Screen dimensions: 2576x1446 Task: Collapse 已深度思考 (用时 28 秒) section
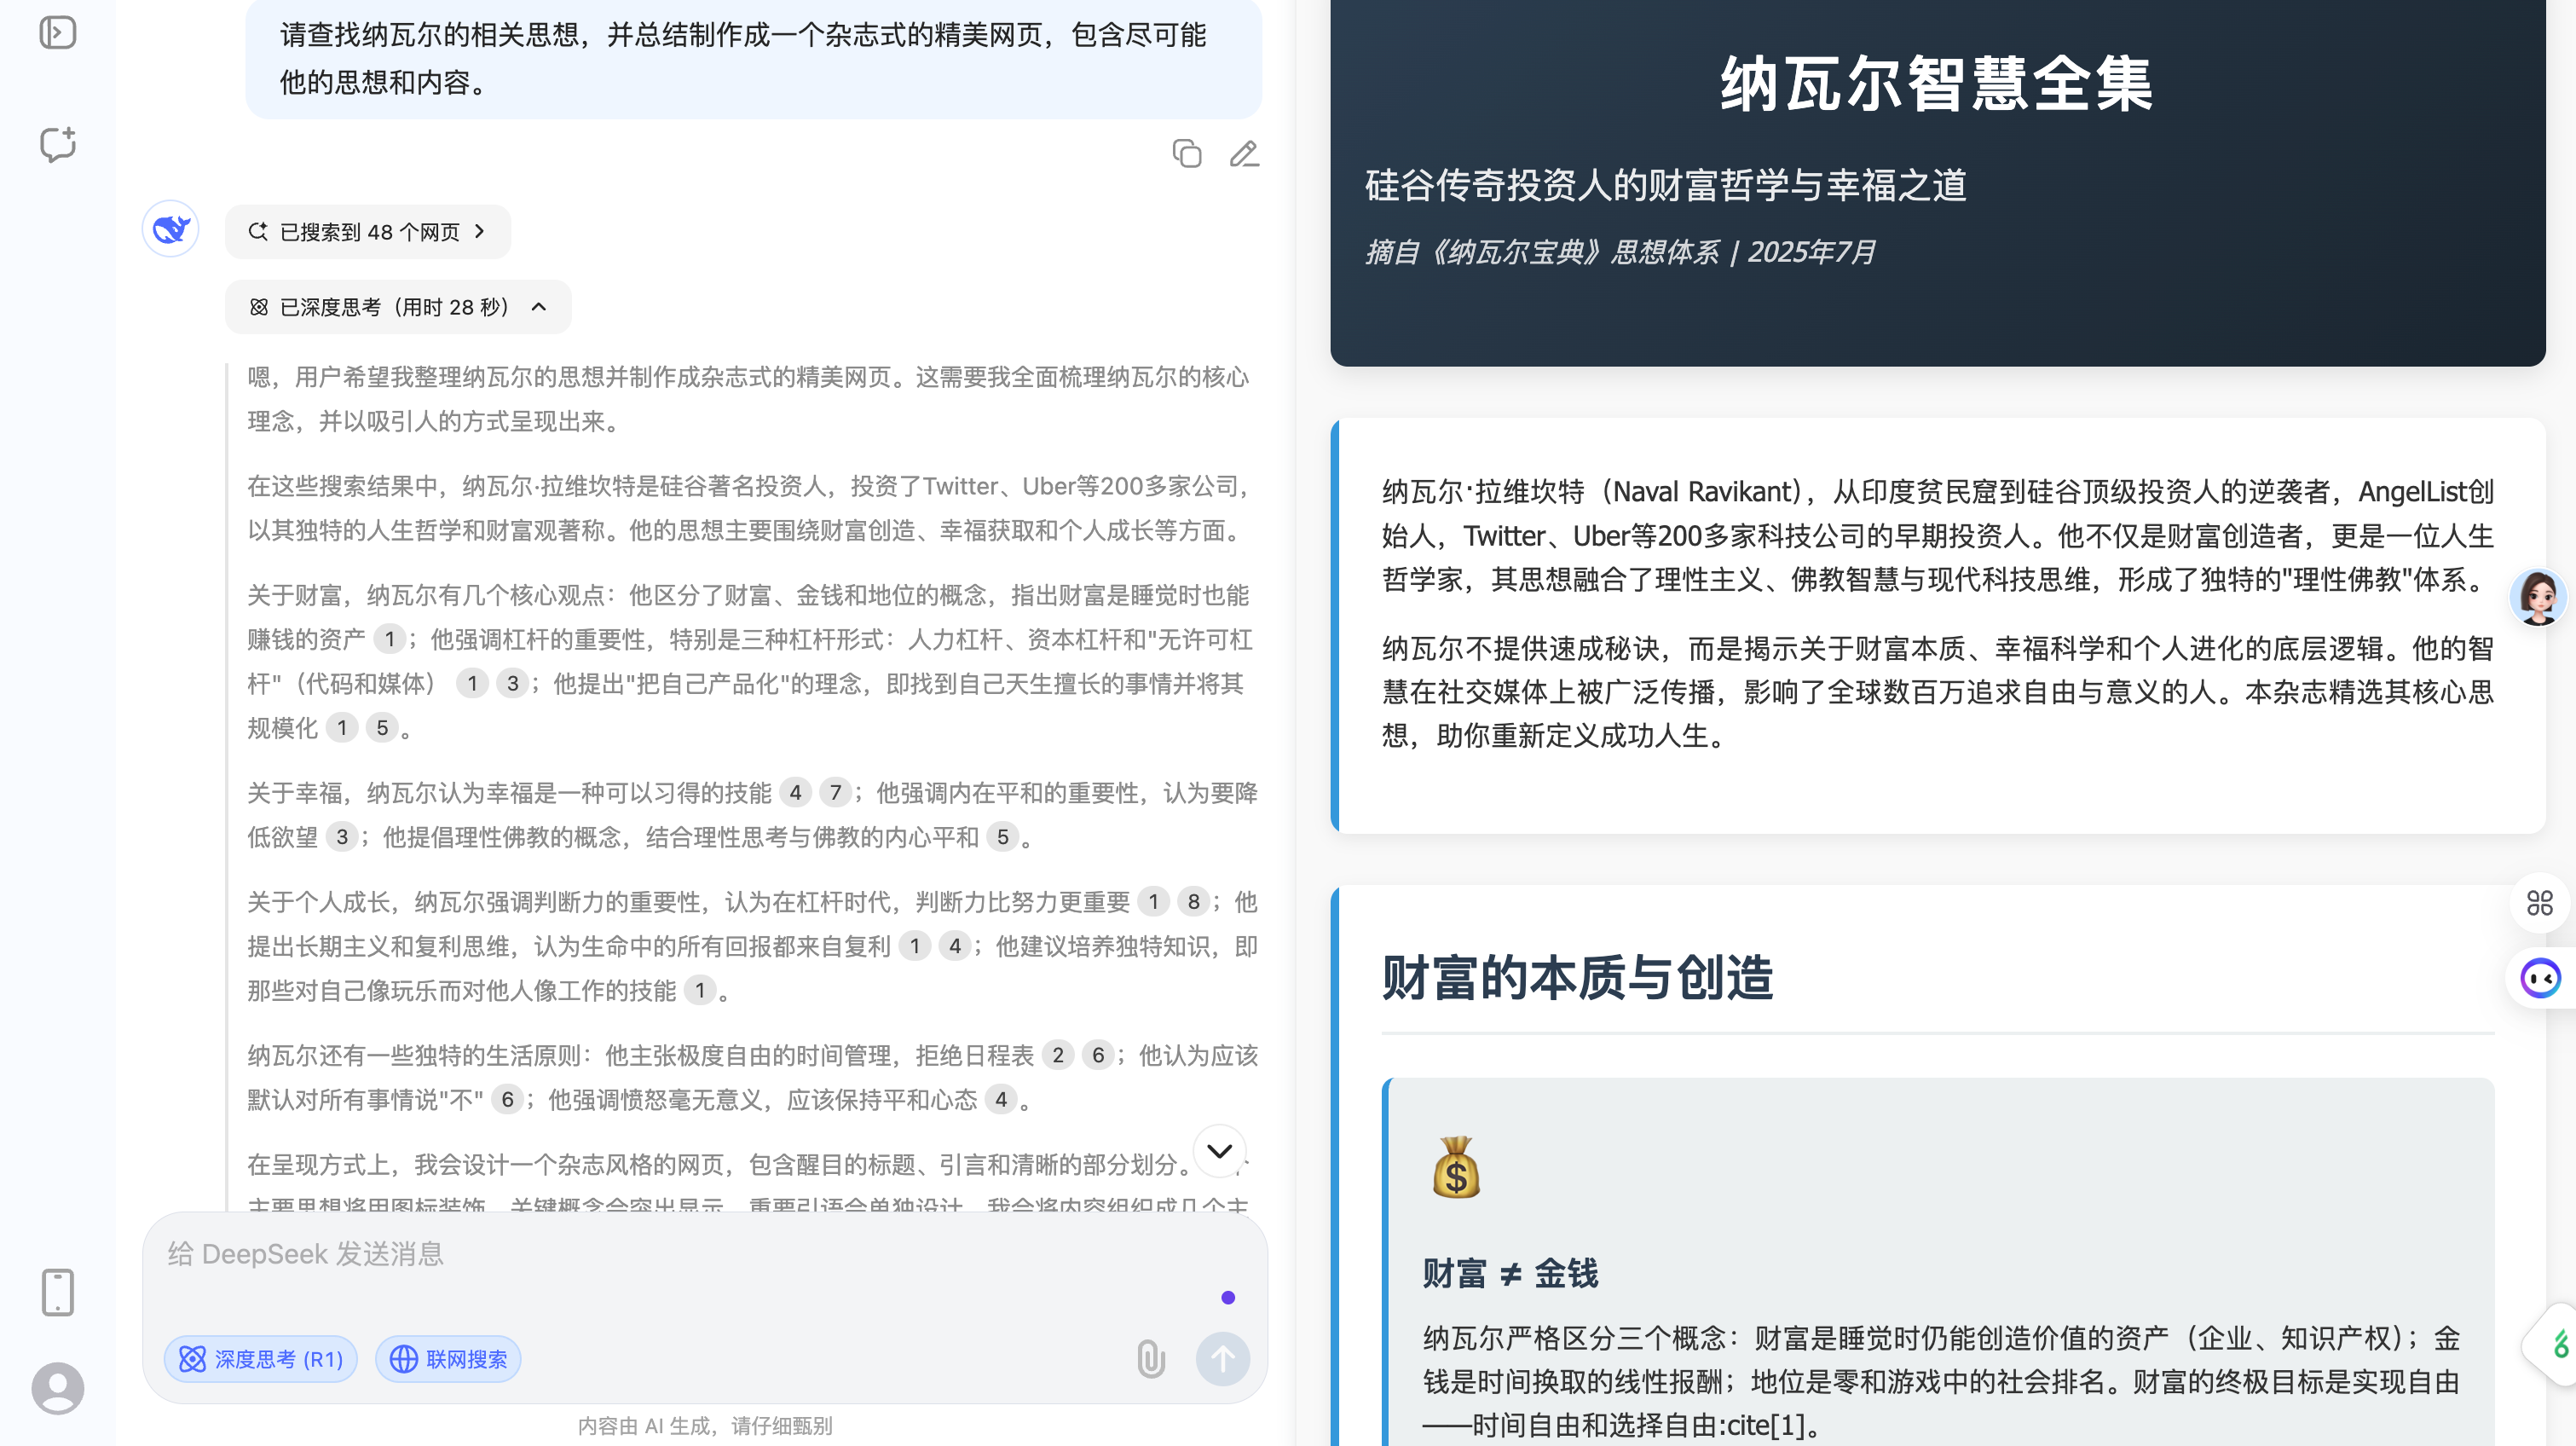(x=398, y=307)
